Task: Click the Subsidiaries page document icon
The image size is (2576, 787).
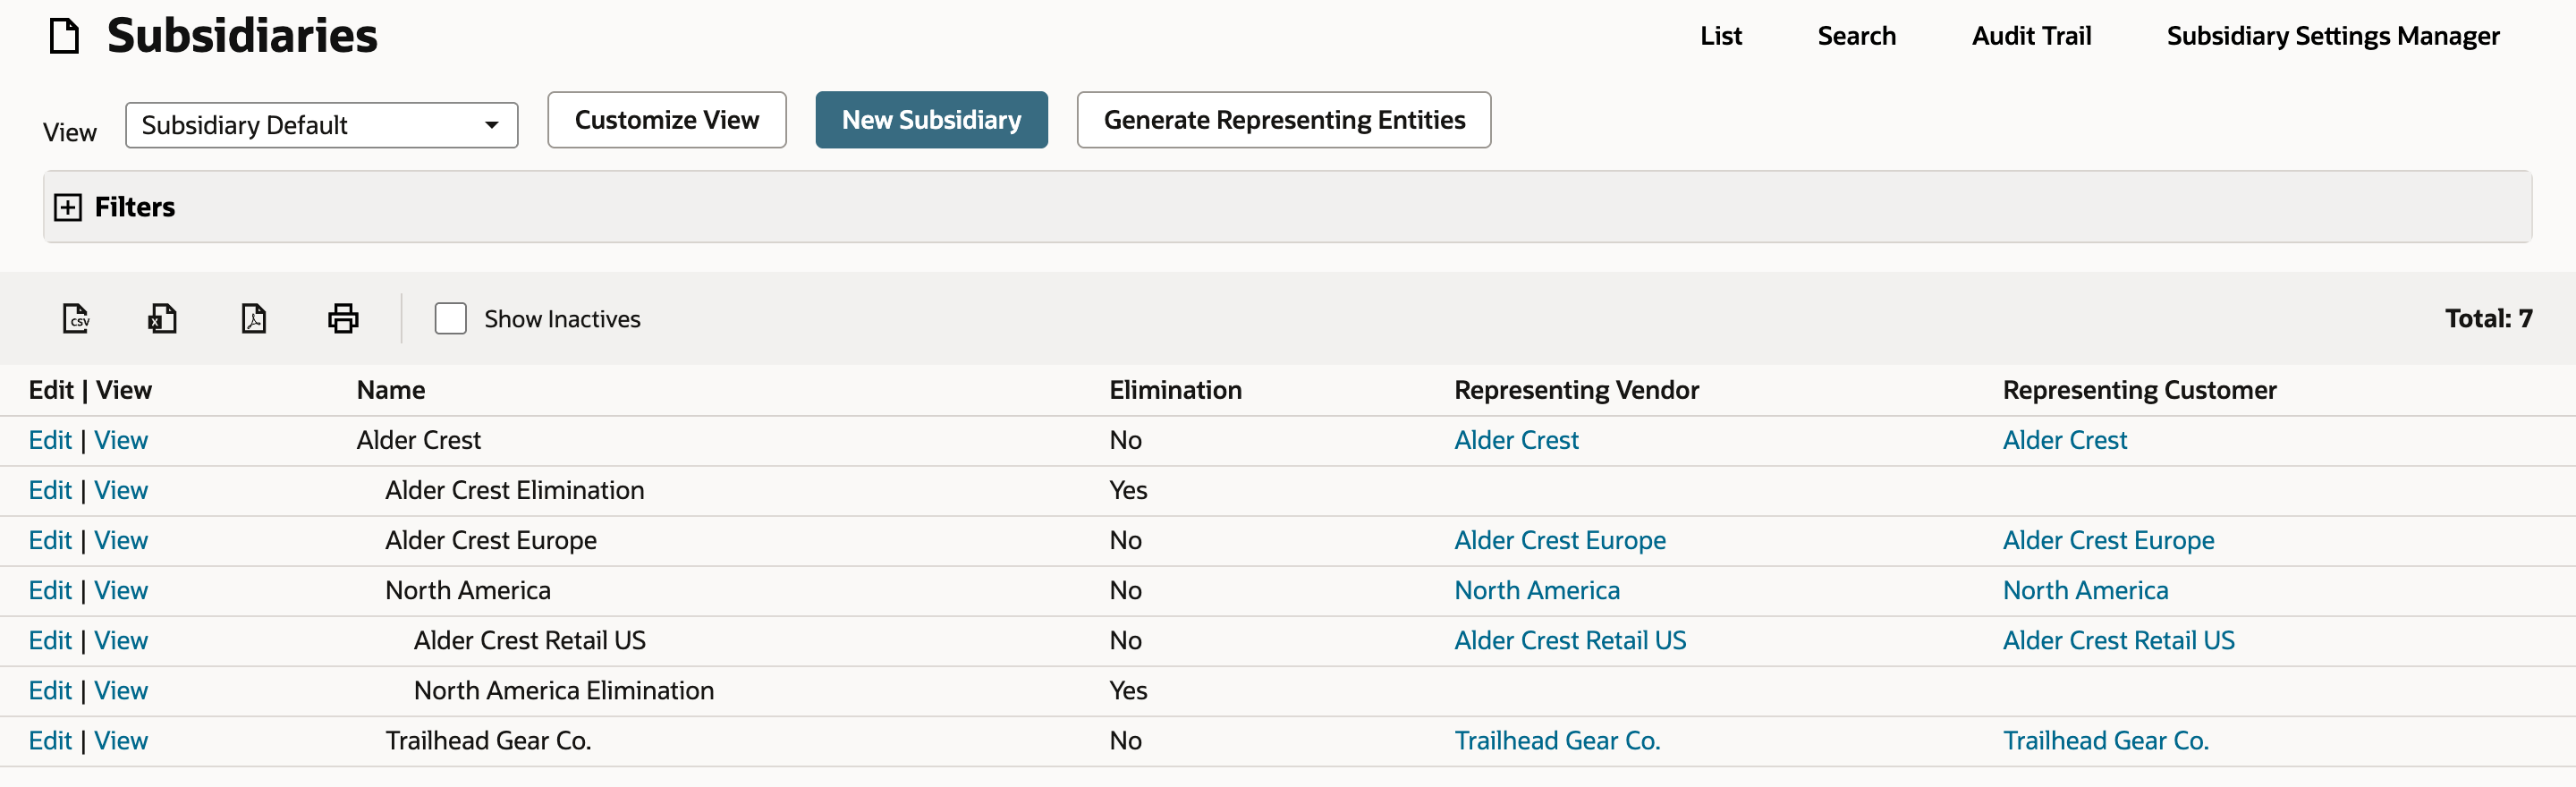Action: (64, 36)
